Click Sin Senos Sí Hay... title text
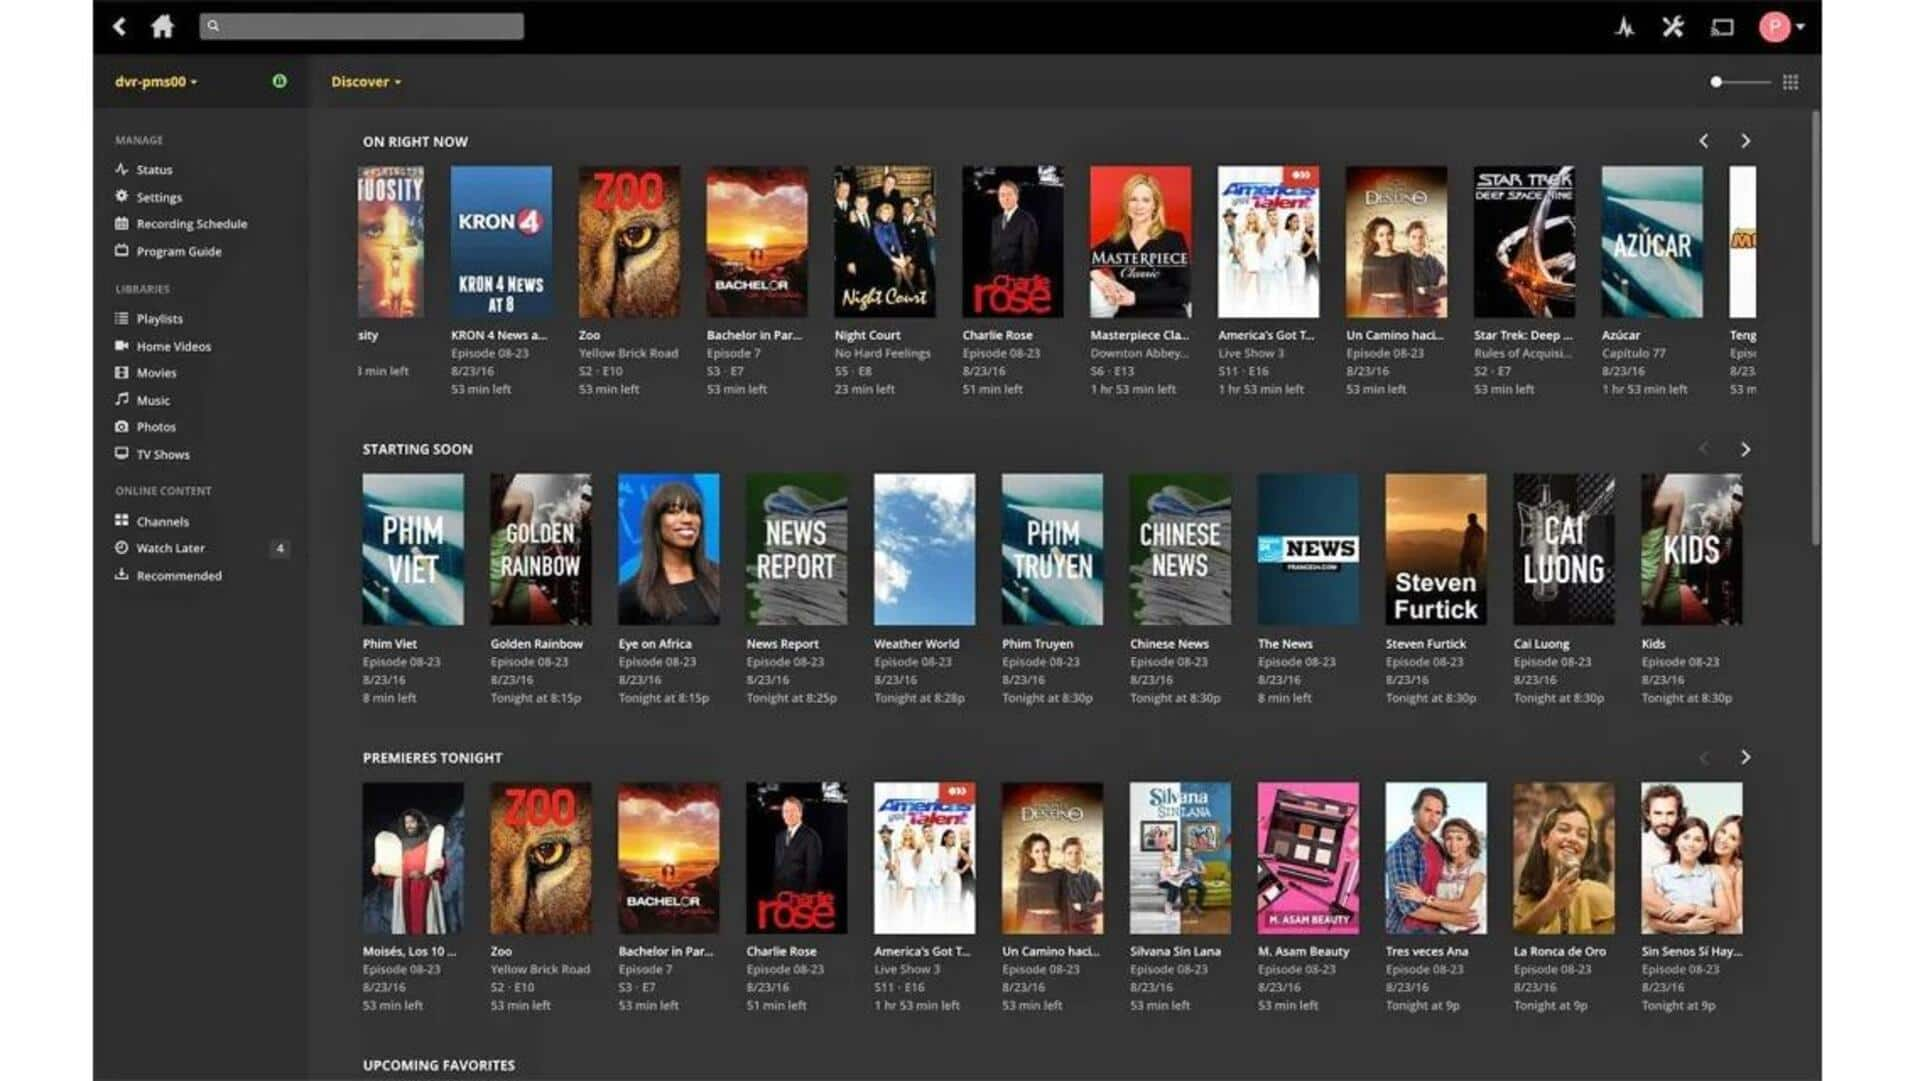 pyautogui.click(x=1692, y=951)
